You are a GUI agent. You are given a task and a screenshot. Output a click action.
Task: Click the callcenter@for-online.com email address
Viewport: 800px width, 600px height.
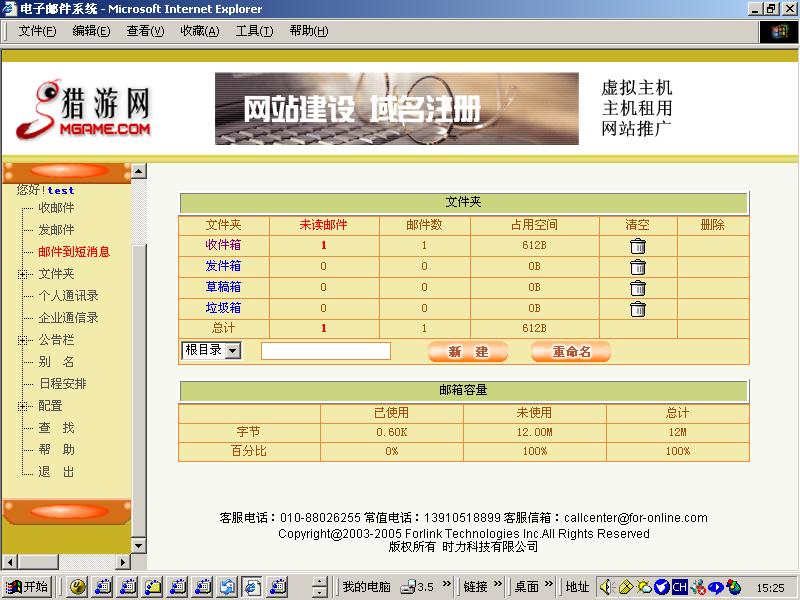(636, 518)
